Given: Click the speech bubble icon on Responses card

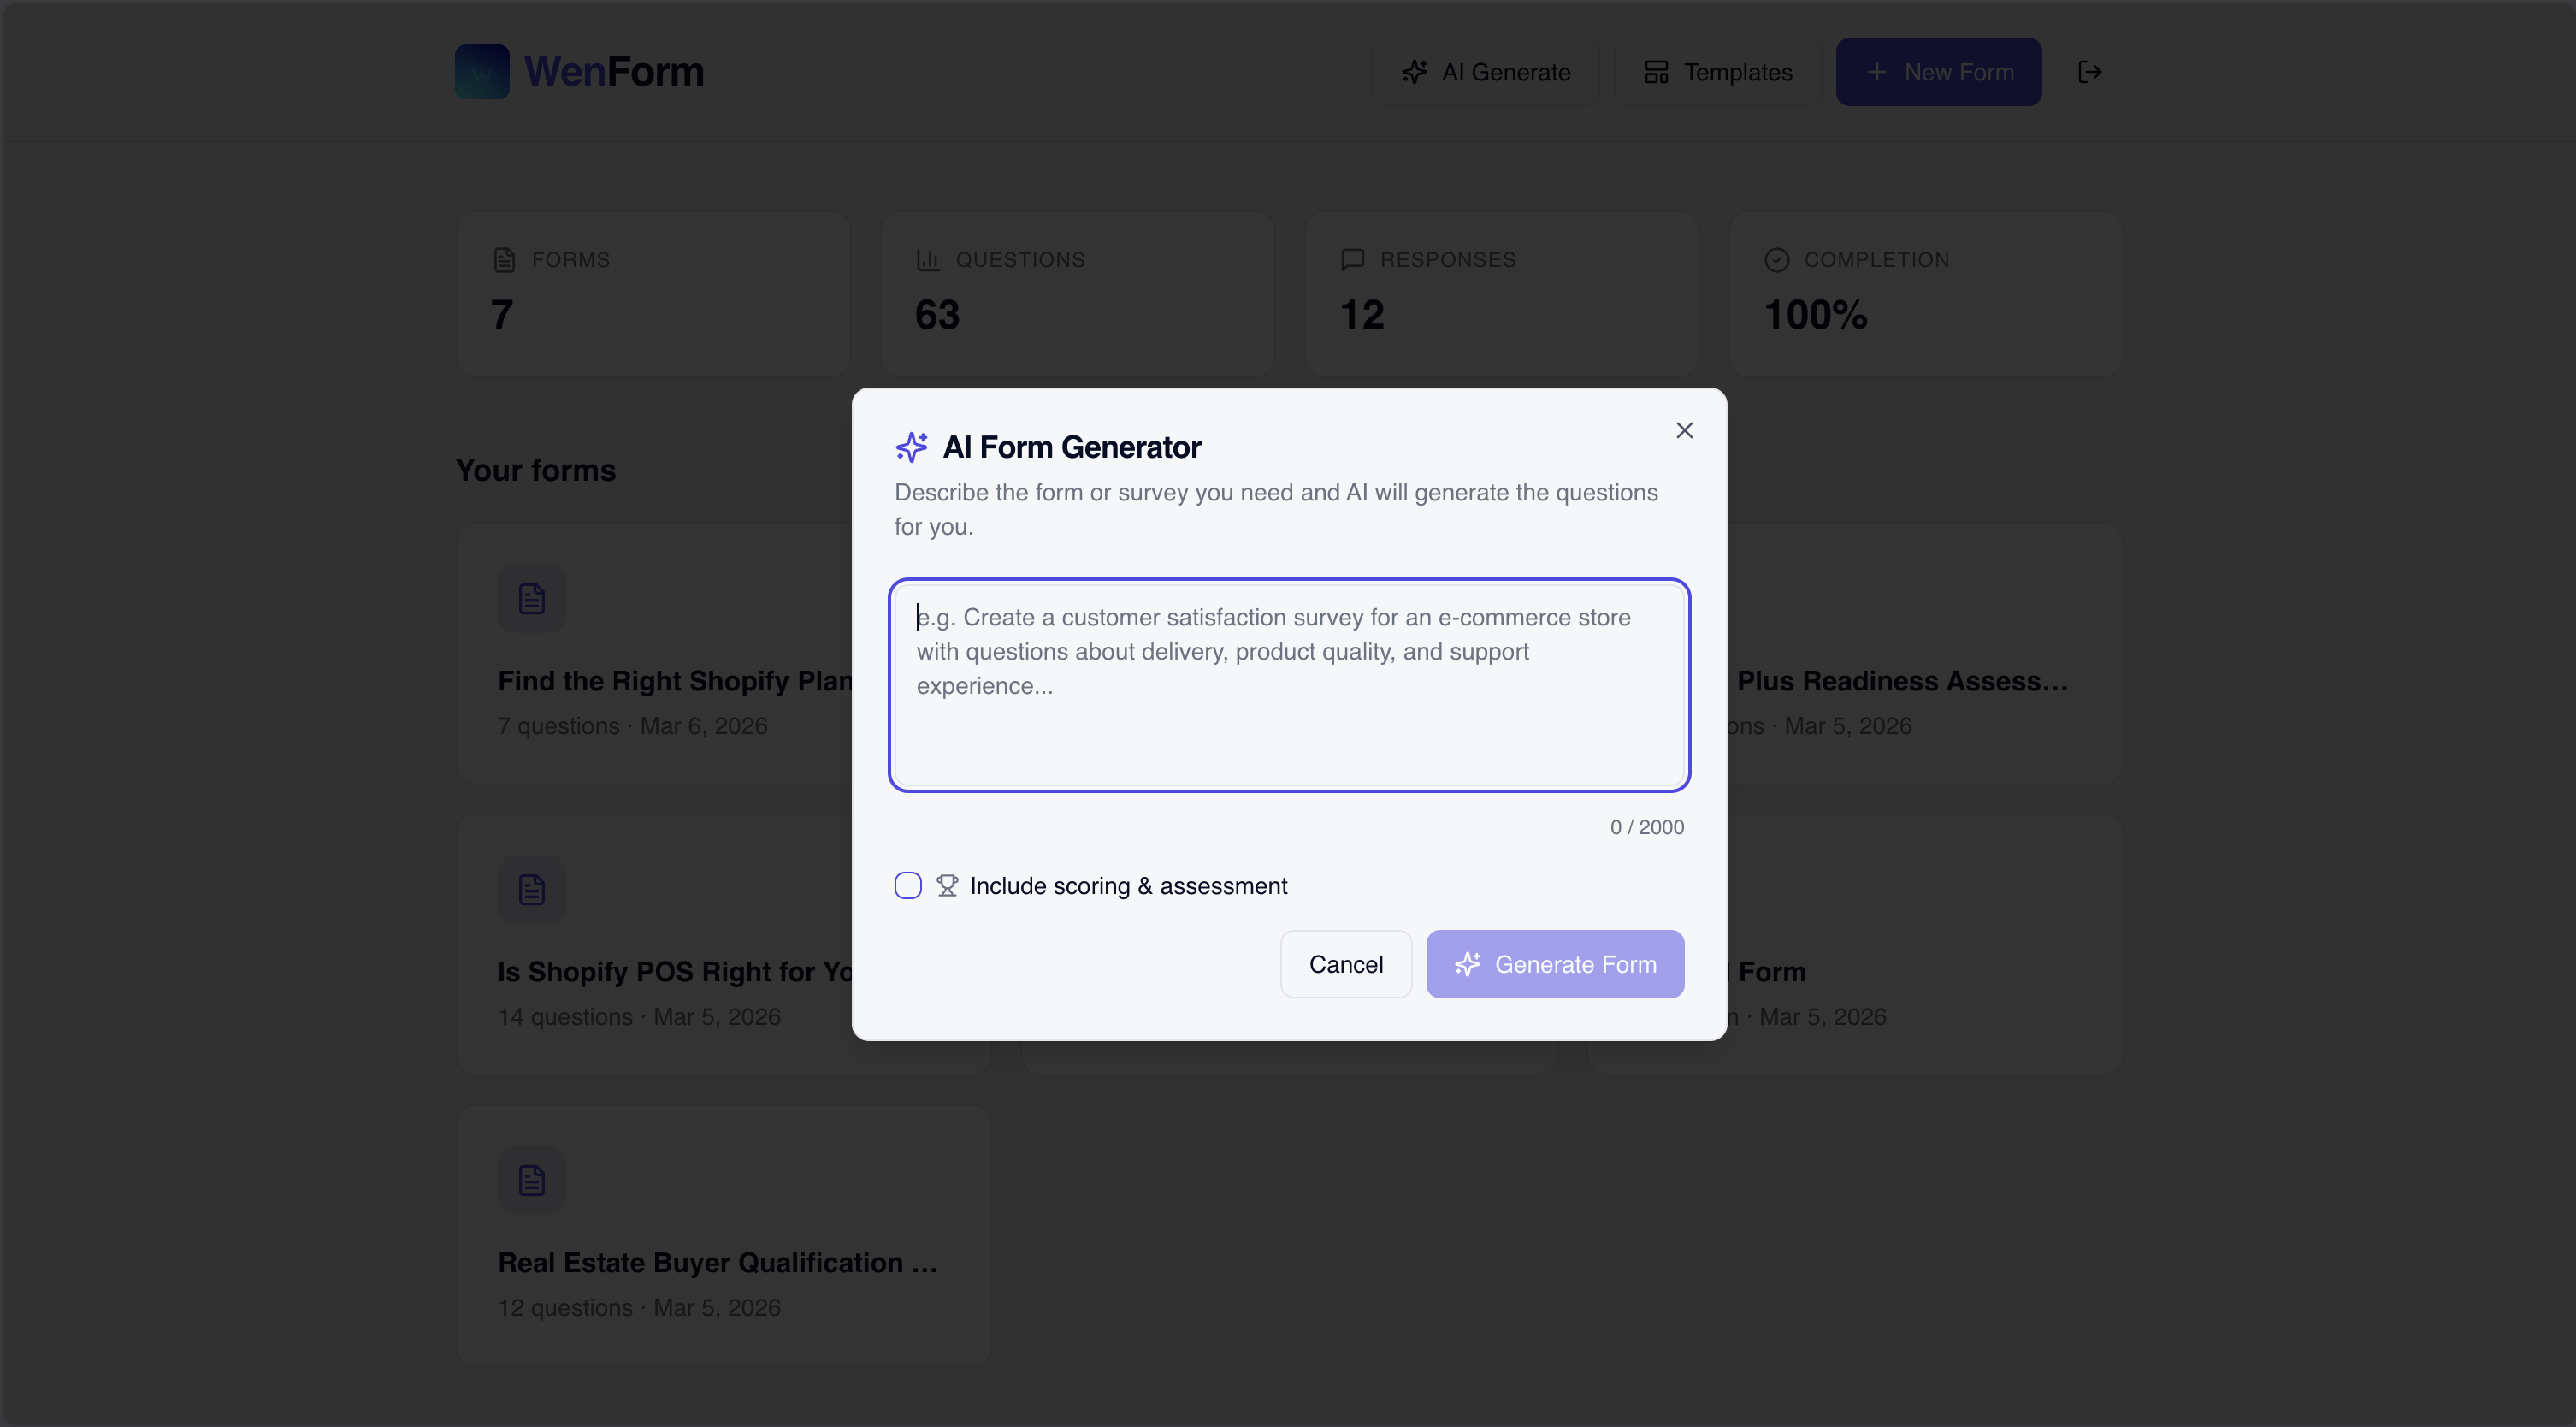Looking at the screenshot, I should (x=1352, y=259).
